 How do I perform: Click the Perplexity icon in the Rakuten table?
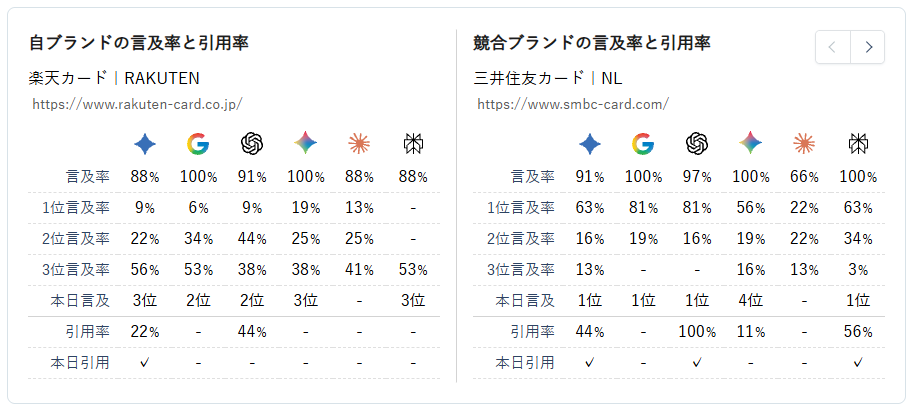[413, 144]
